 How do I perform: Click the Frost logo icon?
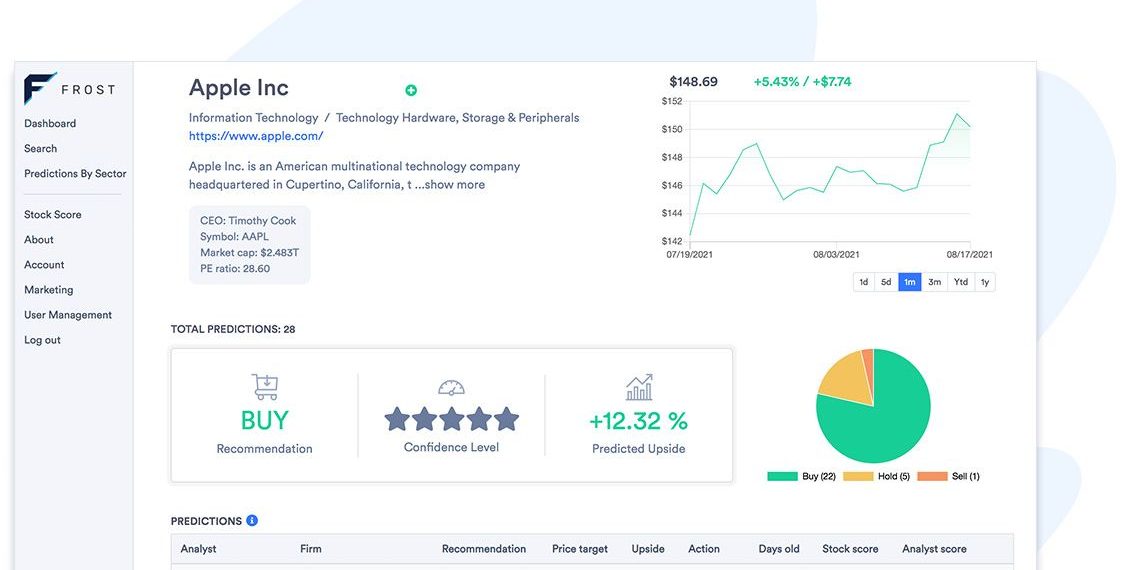[x=40, y=89]
